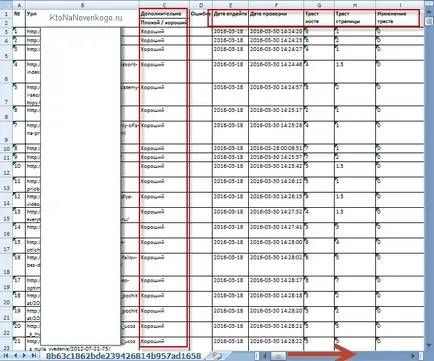
Task: Go to the first sheet with the navigation arrow
Action: click(x=6, y=356)
